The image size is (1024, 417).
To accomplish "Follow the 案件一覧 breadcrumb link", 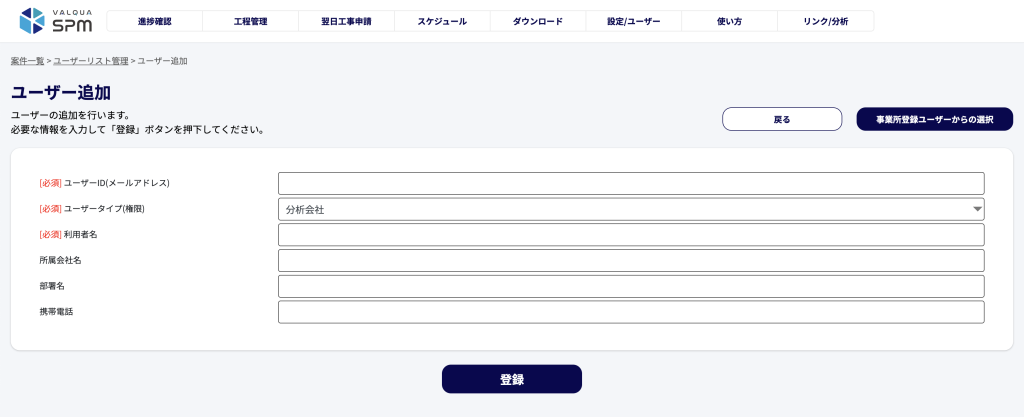I will click(x=27, y=61).
